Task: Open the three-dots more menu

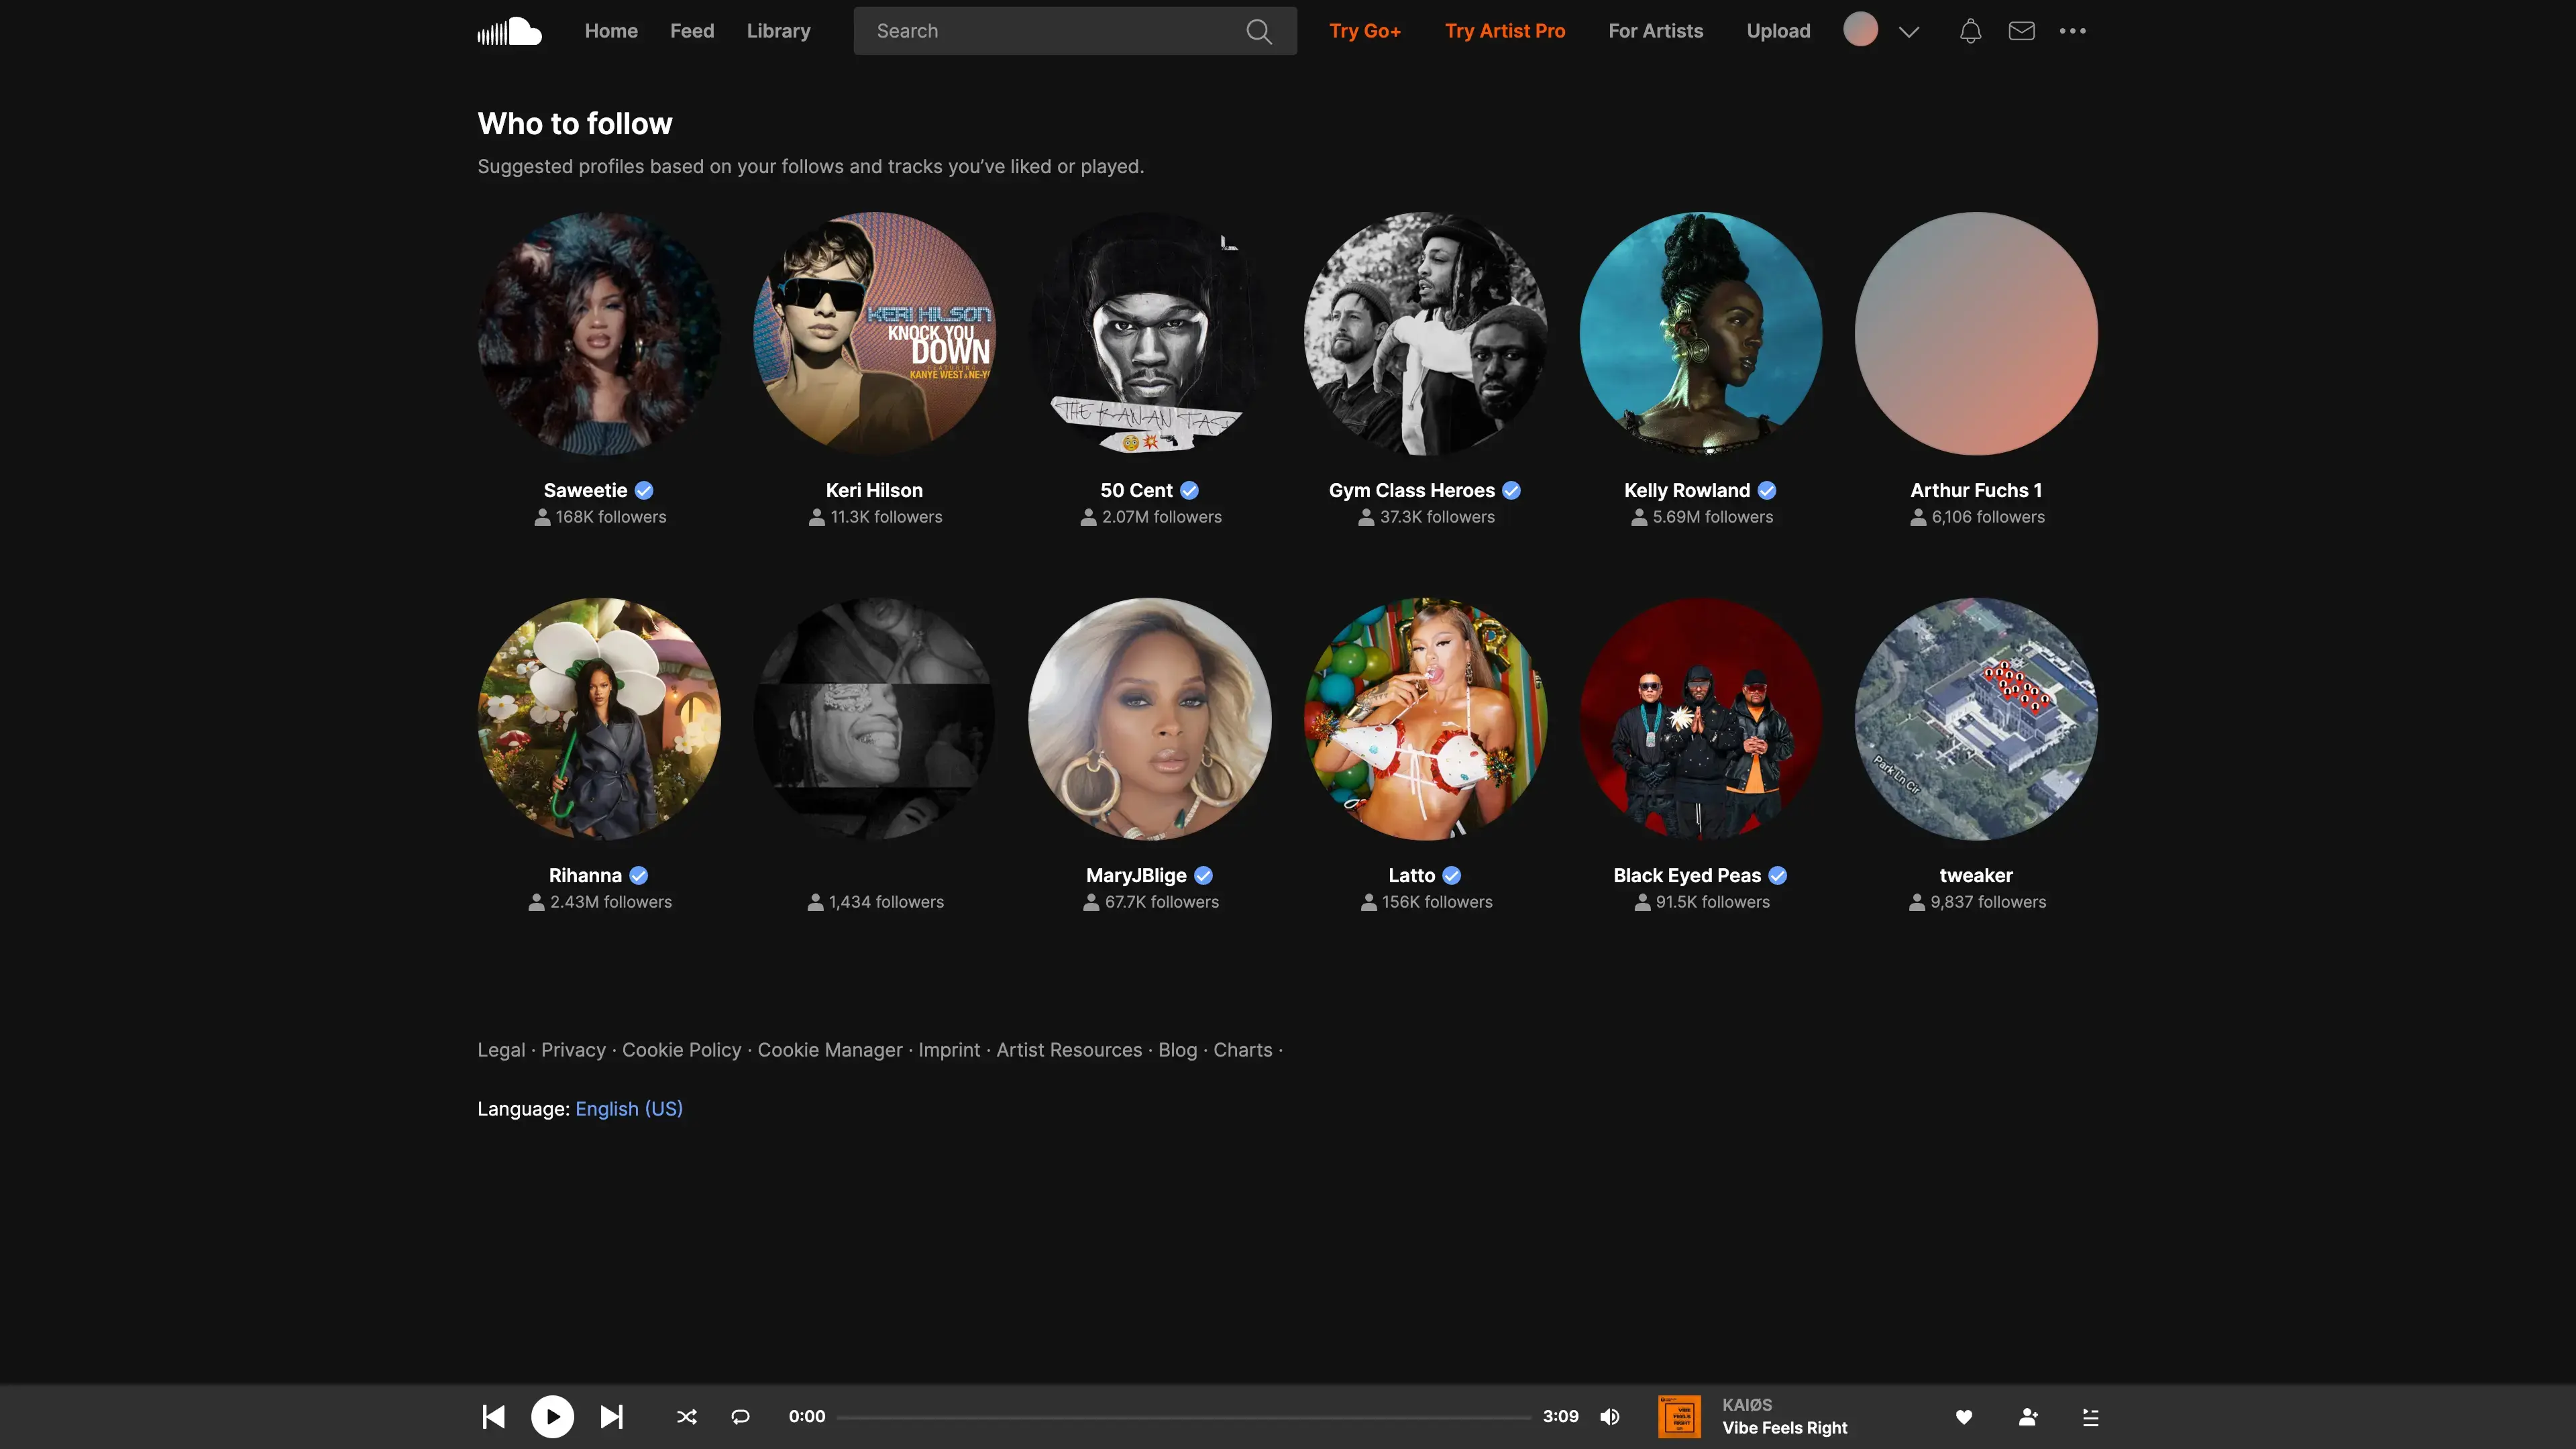Action: tap(2072, 31)
